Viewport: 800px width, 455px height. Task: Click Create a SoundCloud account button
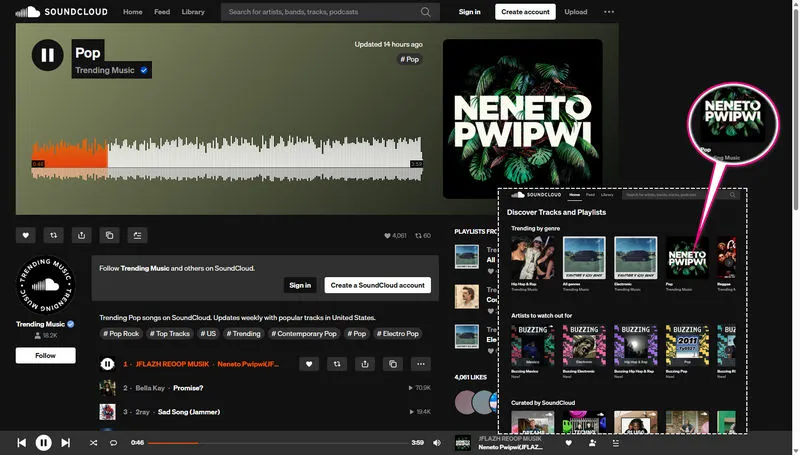[378, 285]
